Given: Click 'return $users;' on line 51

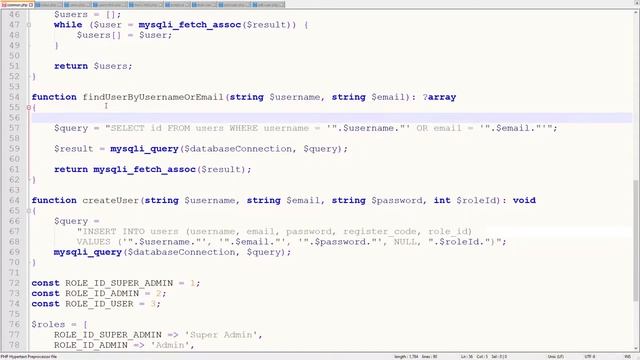Looking at the screenshot, I should point(93,66).
